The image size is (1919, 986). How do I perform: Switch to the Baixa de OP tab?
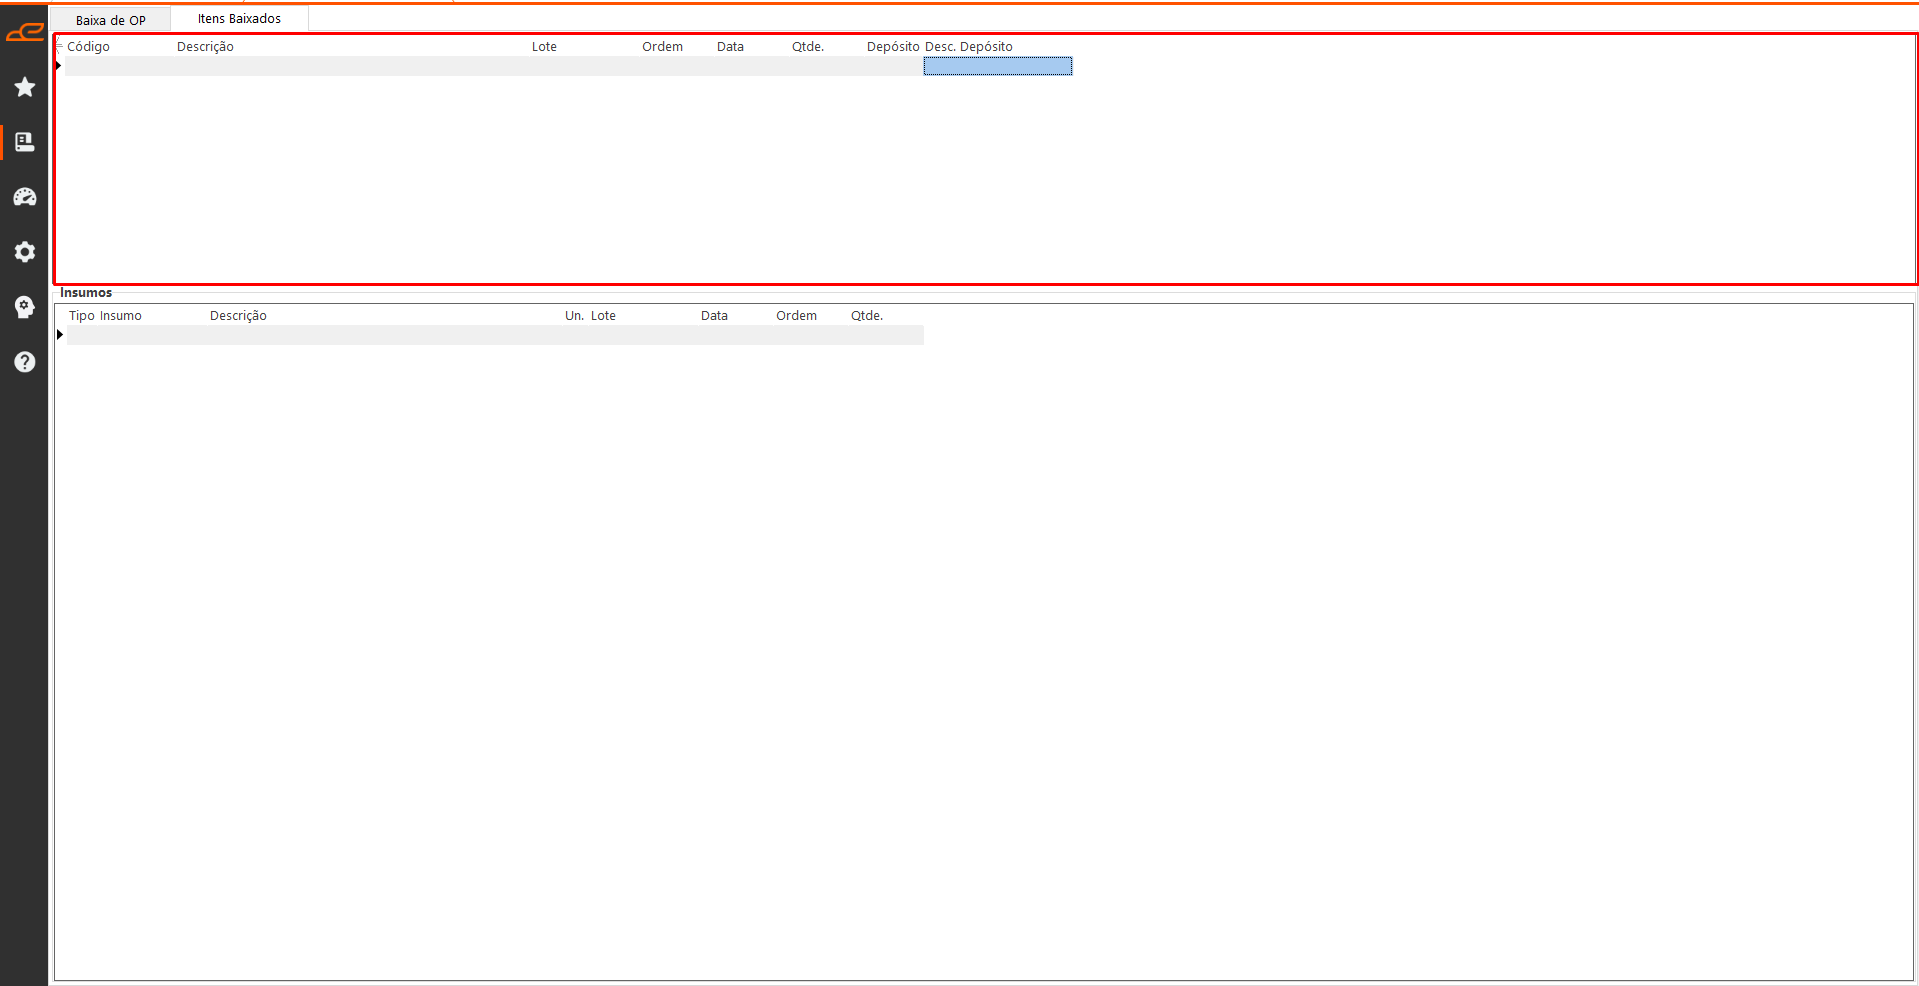tap(110, 20)
